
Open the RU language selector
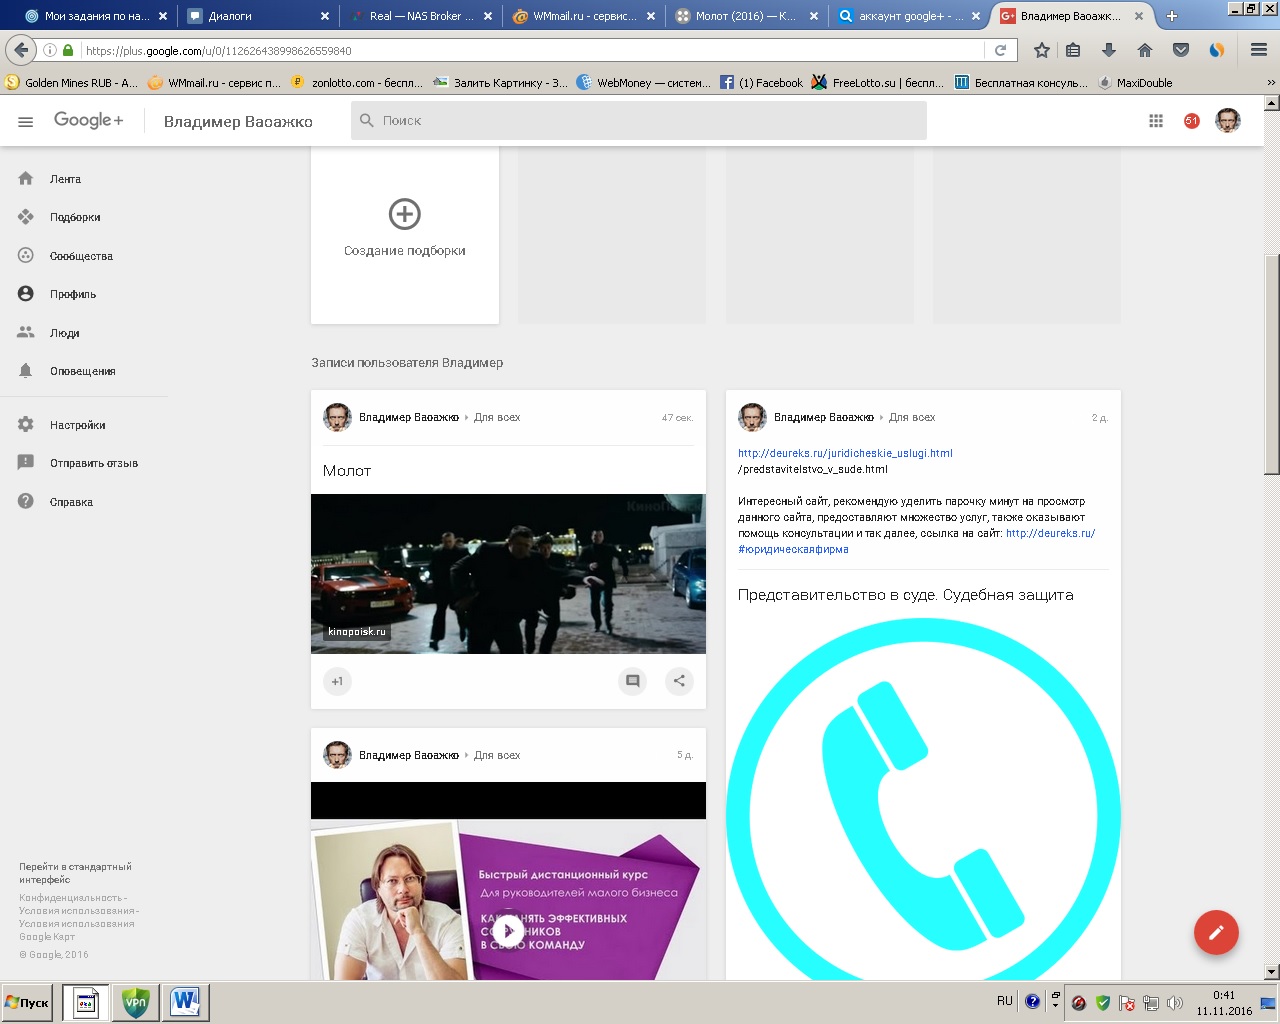point(1005,1001)
